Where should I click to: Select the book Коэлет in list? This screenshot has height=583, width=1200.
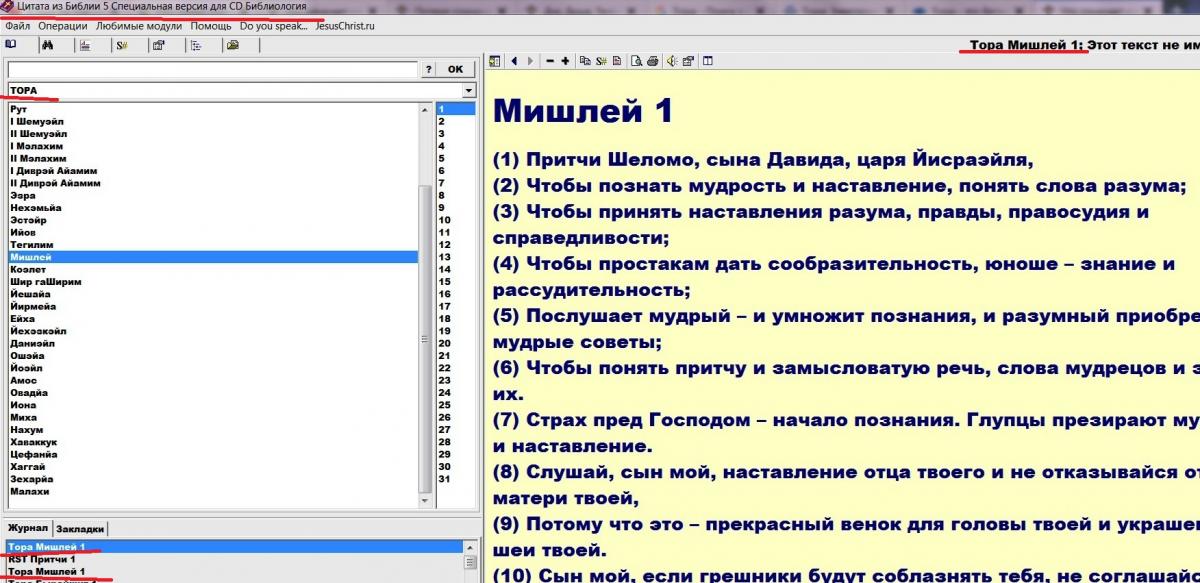tap(28, 270)
